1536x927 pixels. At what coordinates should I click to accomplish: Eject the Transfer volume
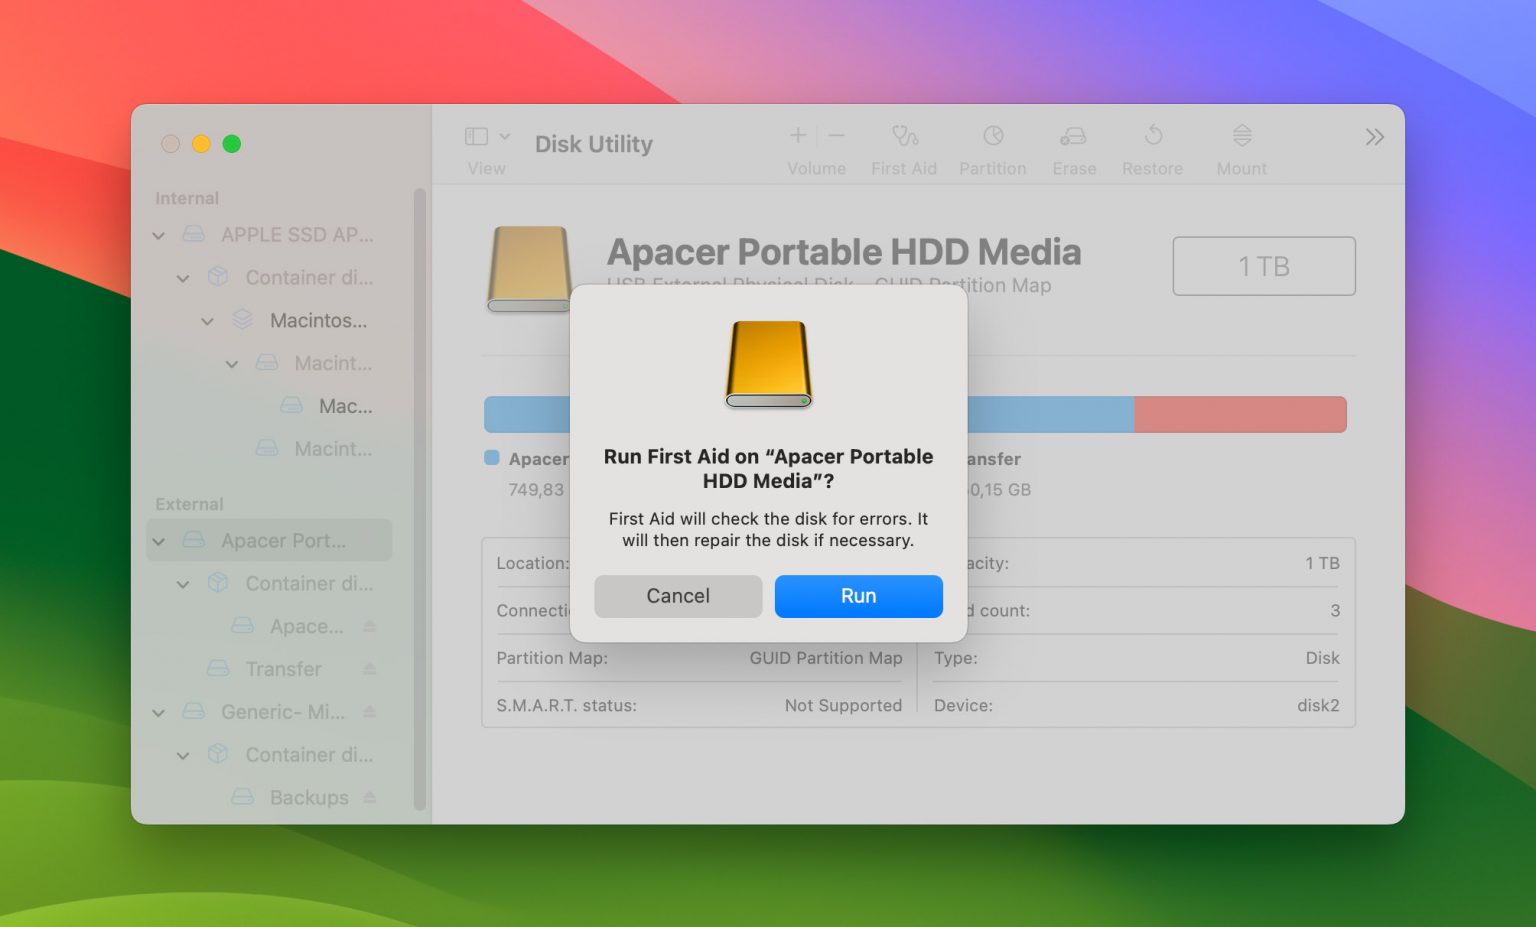coord(371,668)
